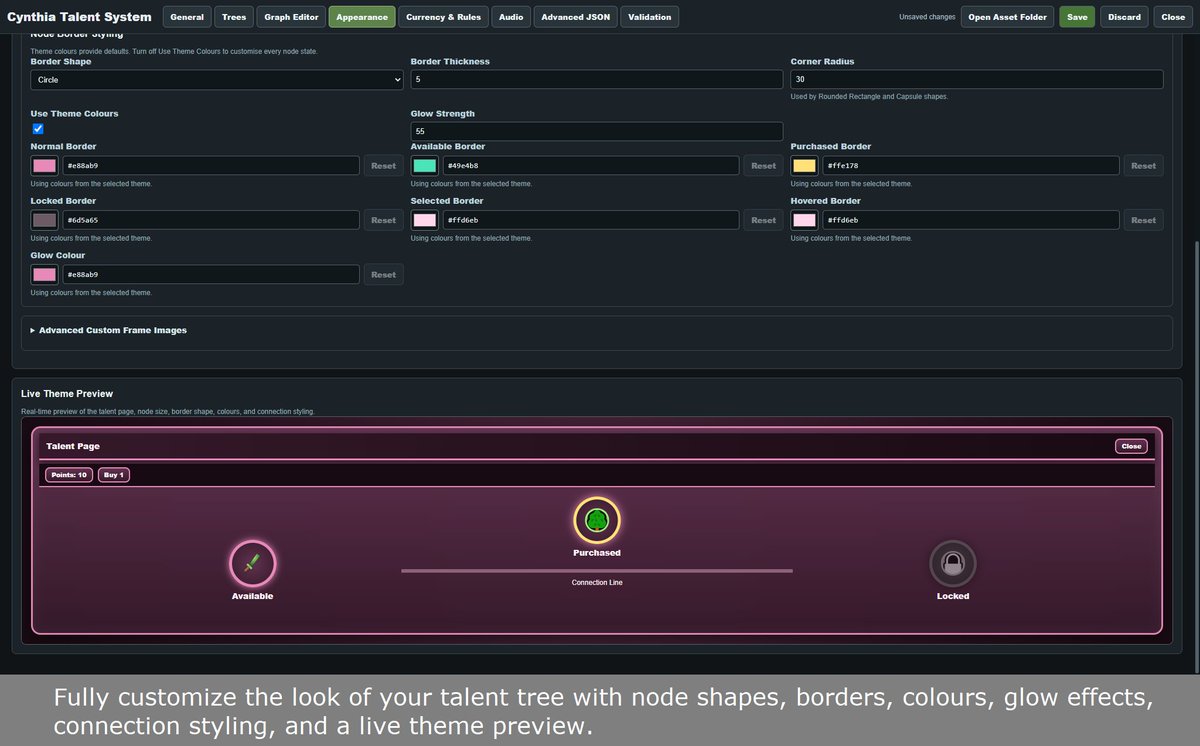The width and height of the screenshot is (1200, 746).
Task: Open the Normal Border colour swatch
Action: (45, 166)
